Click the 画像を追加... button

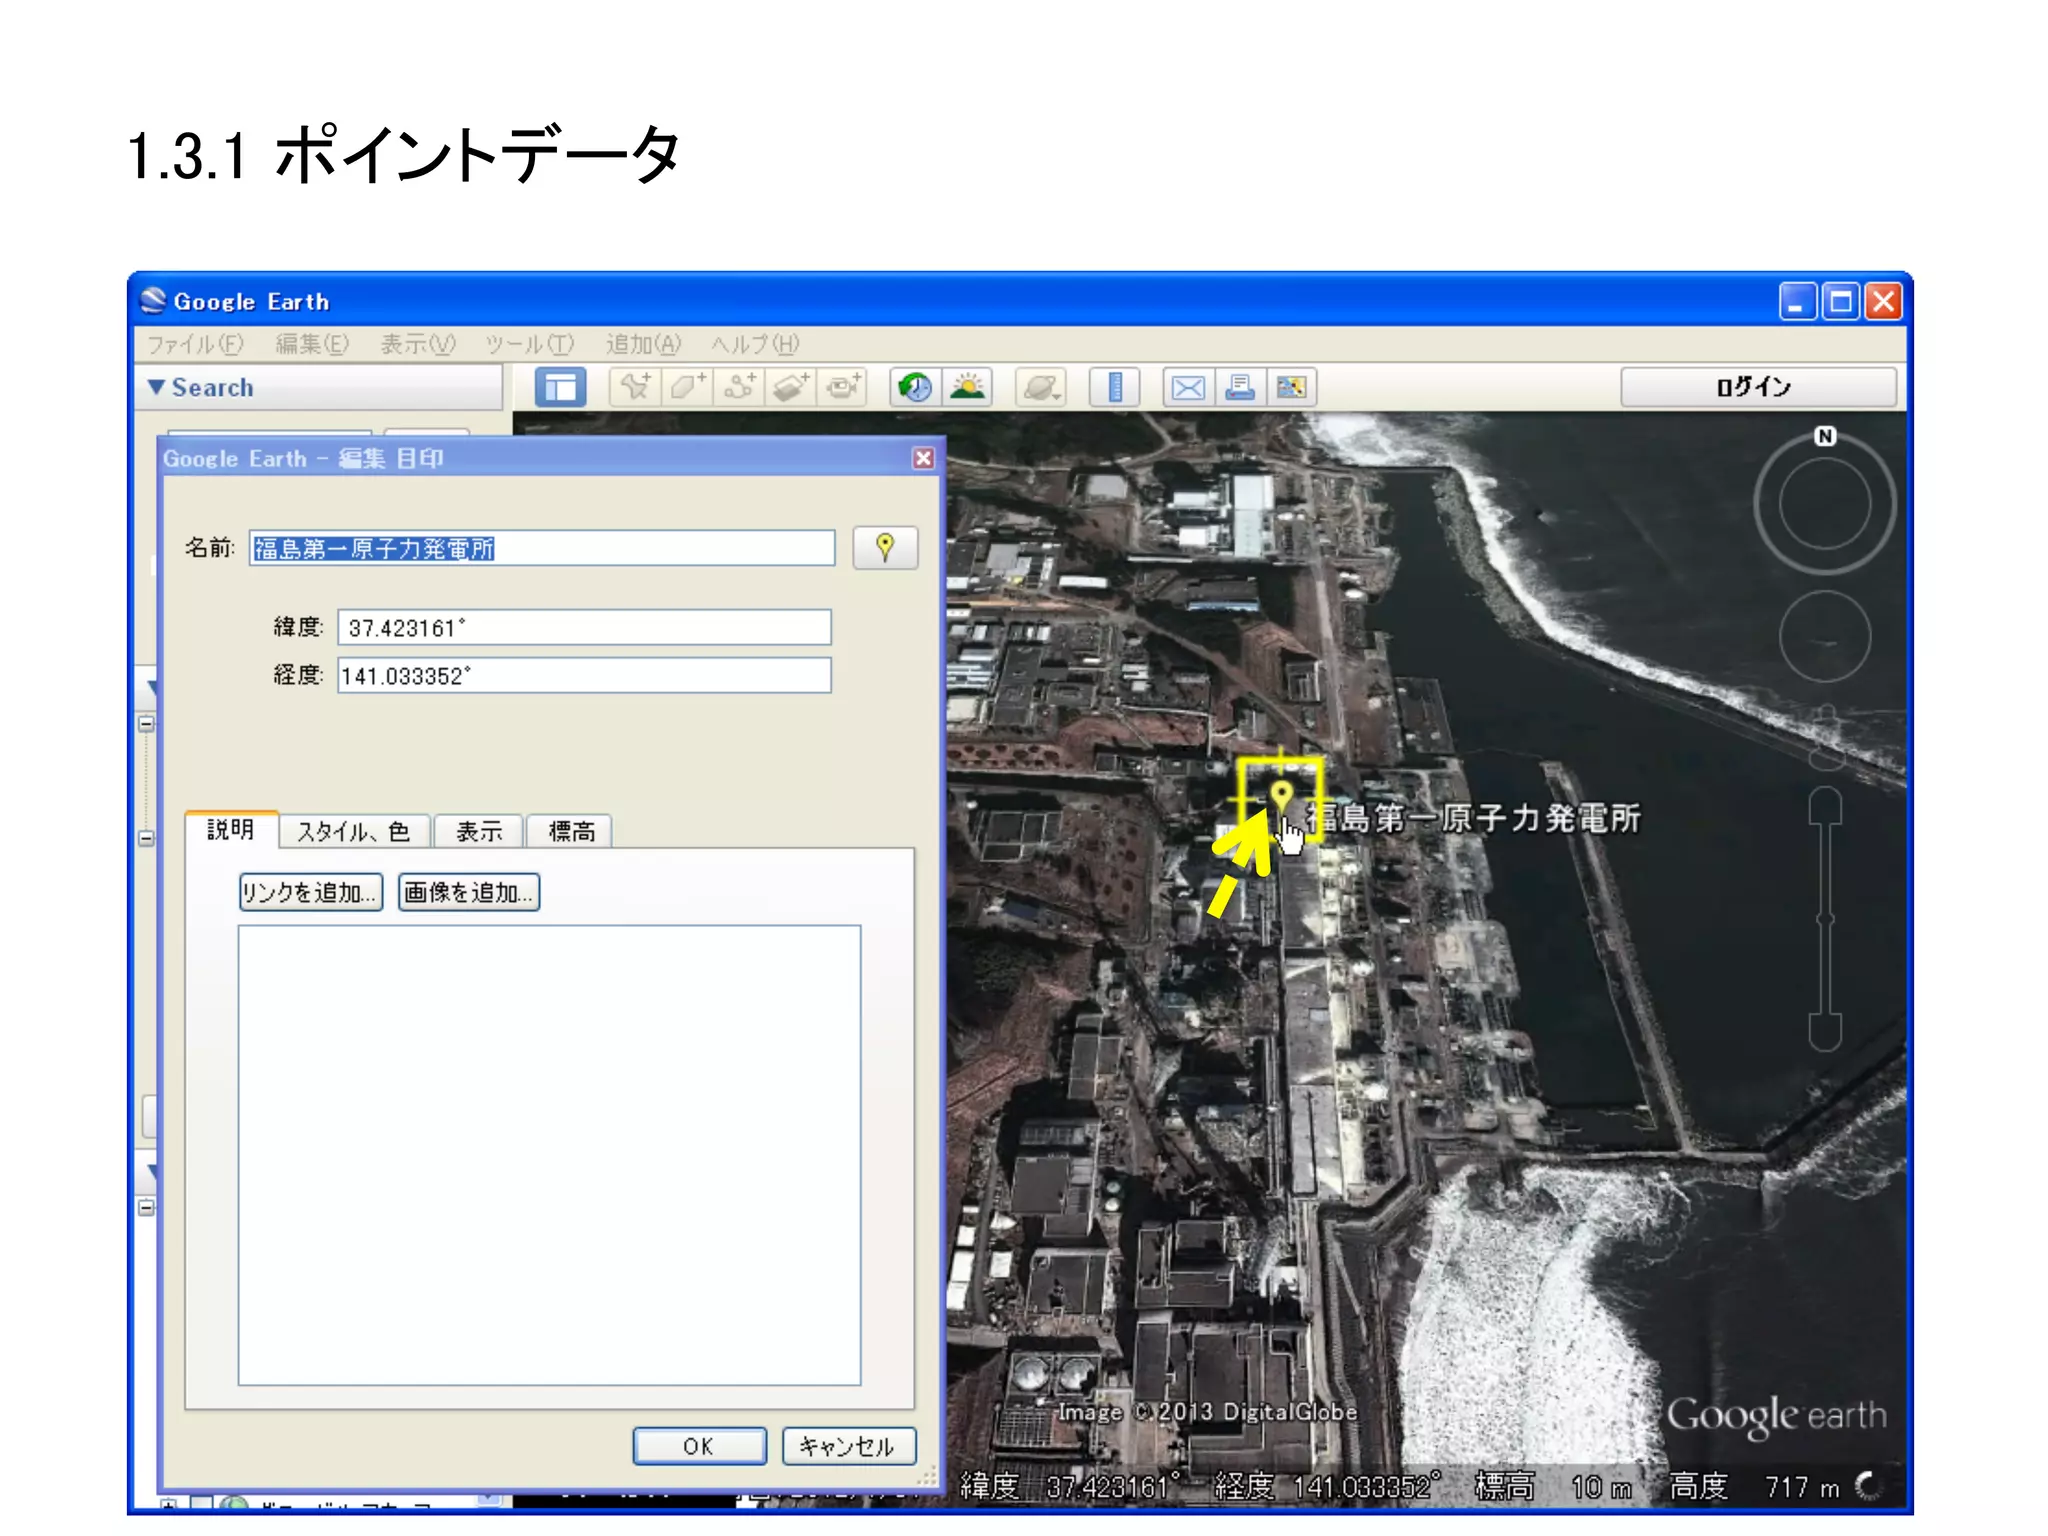tap(469, 892)
